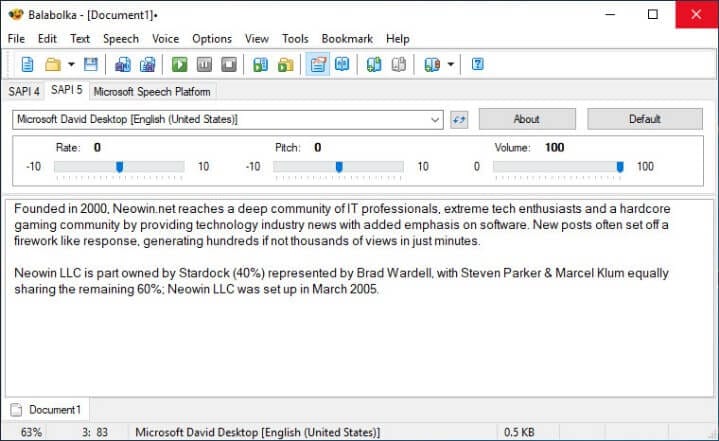Stop speech using the stop icon
Screen dimensions: 719x441
click(x=229, y=64)
